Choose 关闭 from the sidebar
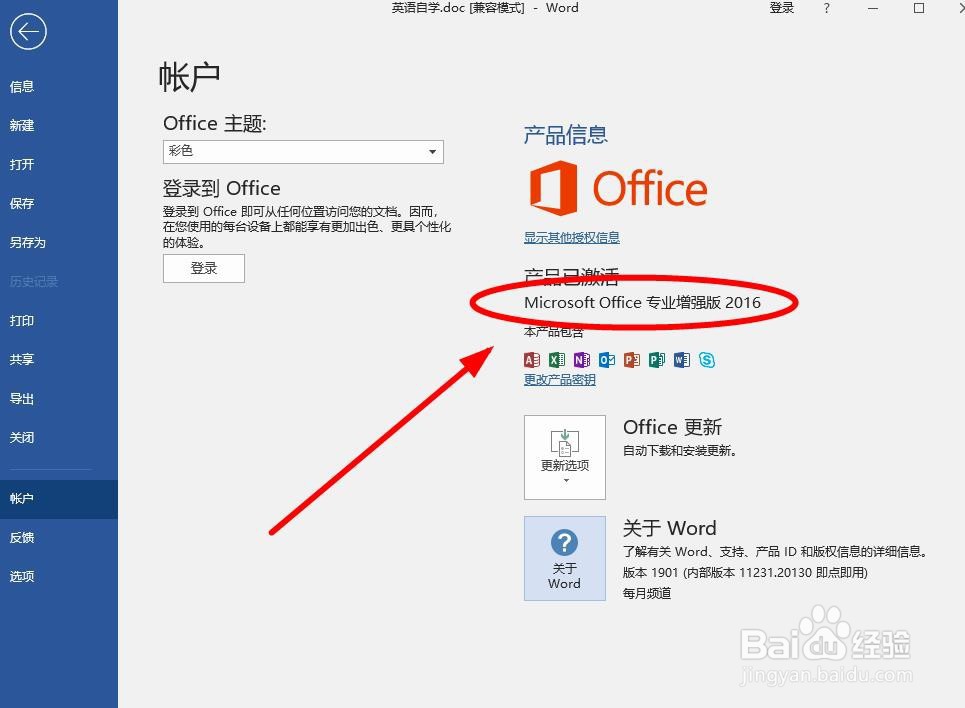This screenshot has height=708, width=965. (x=22, y=438)
